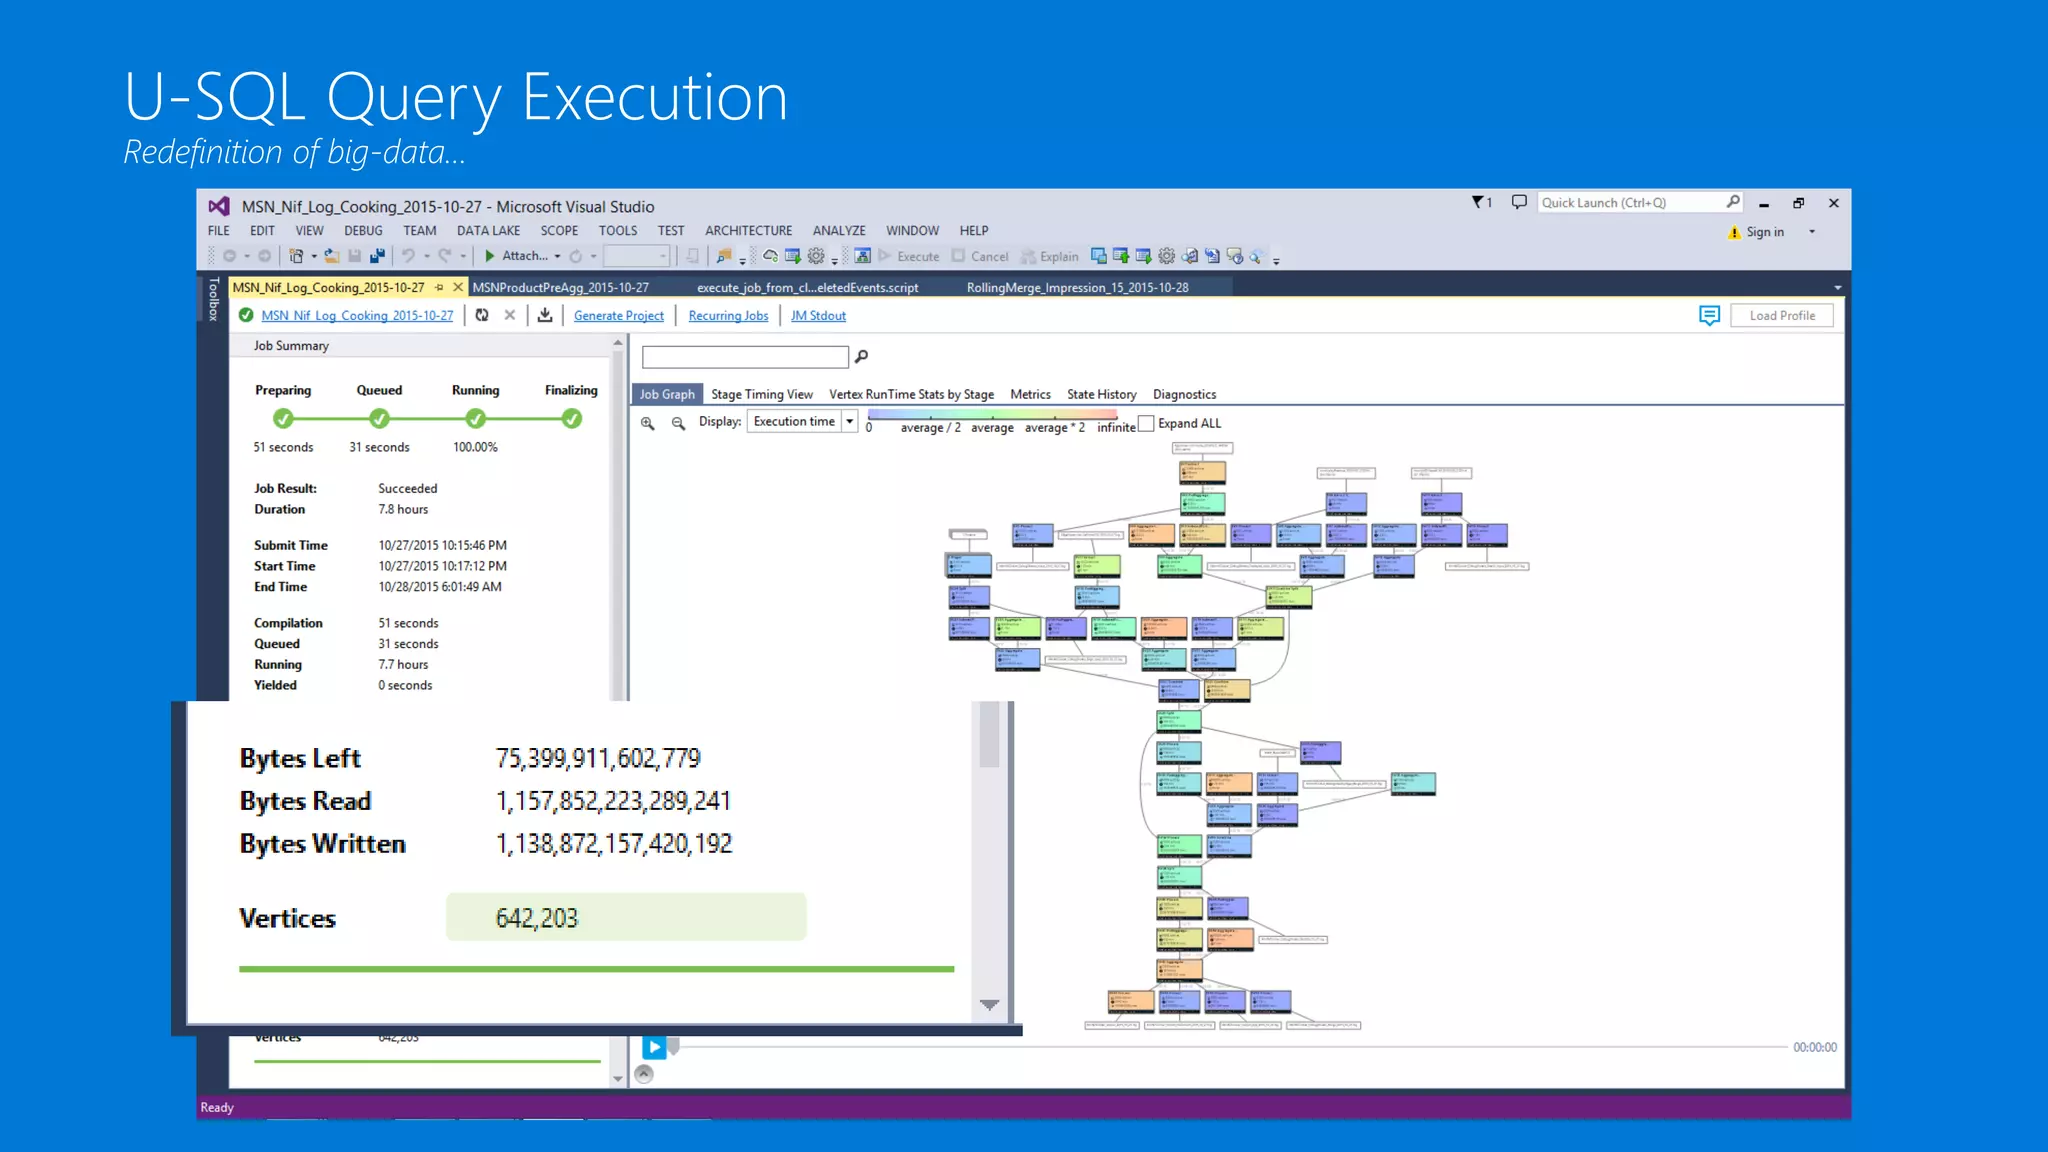Open the Display Execution time dropdown
The height and width of the screenshot is (1152, 2048).
849,422
